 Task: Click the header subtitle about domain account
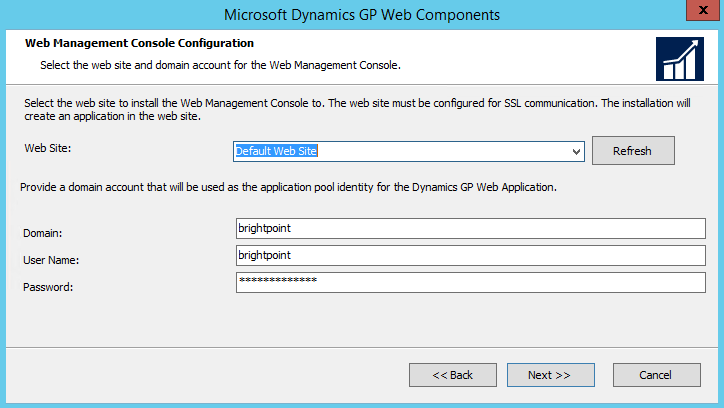click(220, 65)
